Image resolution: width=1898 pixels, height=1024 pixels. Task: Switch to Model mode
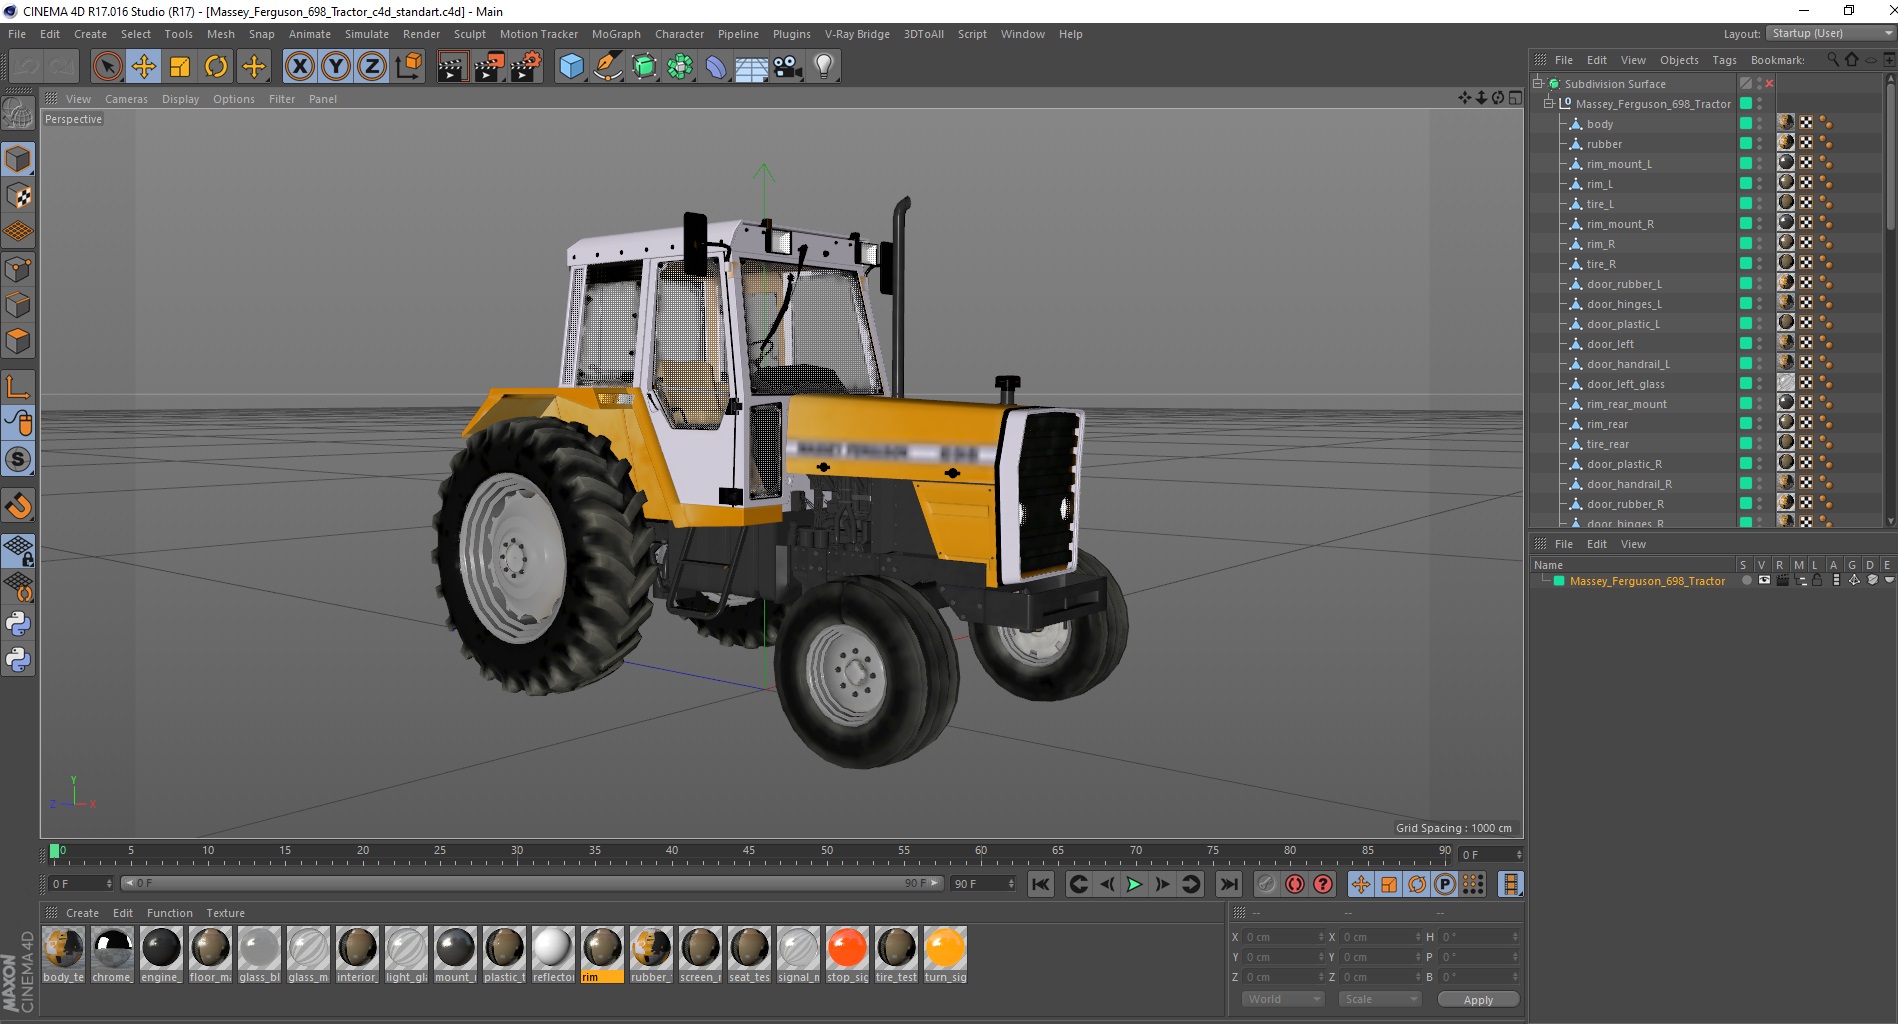tap(18, 159)
